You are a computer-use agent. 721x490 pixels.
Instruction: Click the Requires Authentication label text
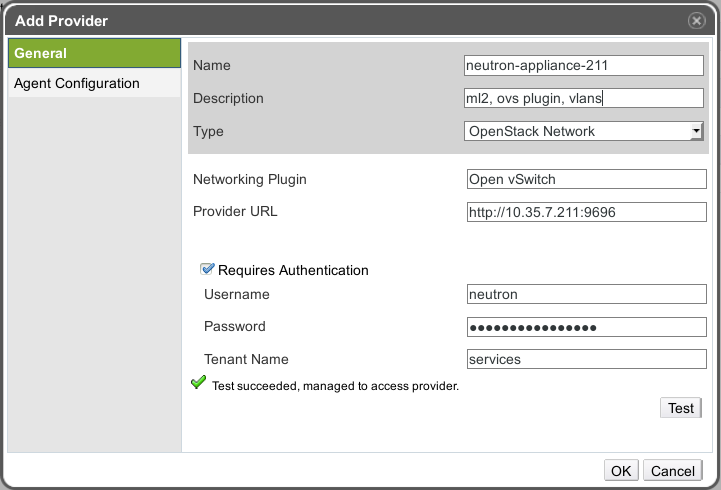point(293,270)
